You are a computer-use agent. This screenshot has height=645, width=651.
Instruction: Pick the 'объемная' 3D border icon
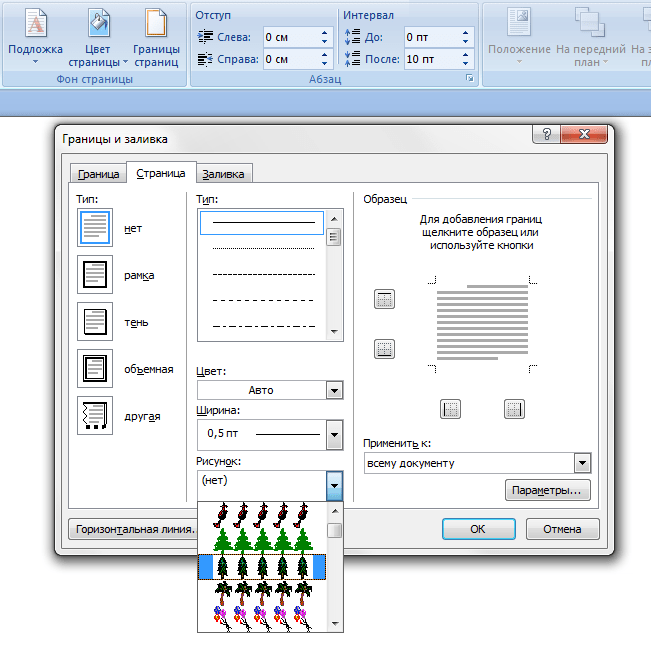click(95, 369)
